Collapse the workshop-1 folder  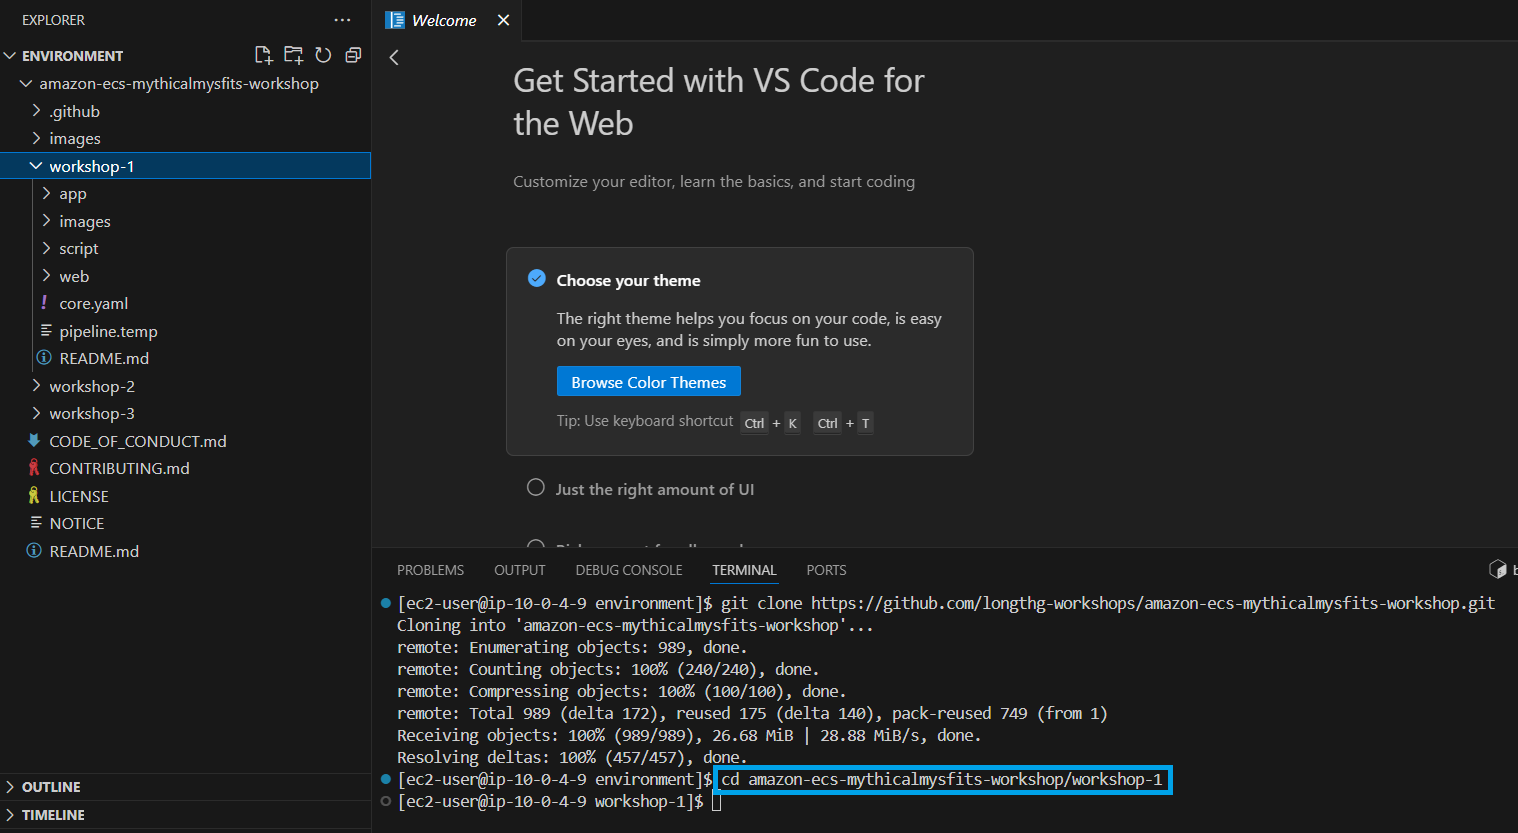pyautogui.click(x=91, y=166)
